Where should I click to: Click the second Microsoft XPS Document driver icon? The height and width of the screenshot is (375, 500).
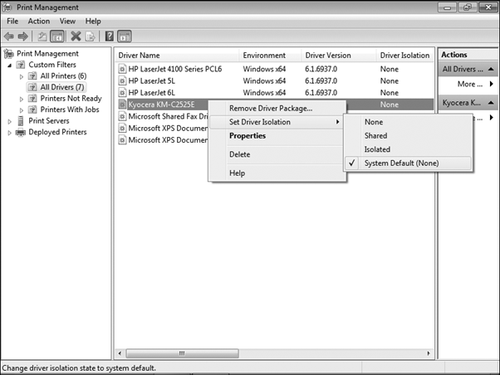(123, 140)
